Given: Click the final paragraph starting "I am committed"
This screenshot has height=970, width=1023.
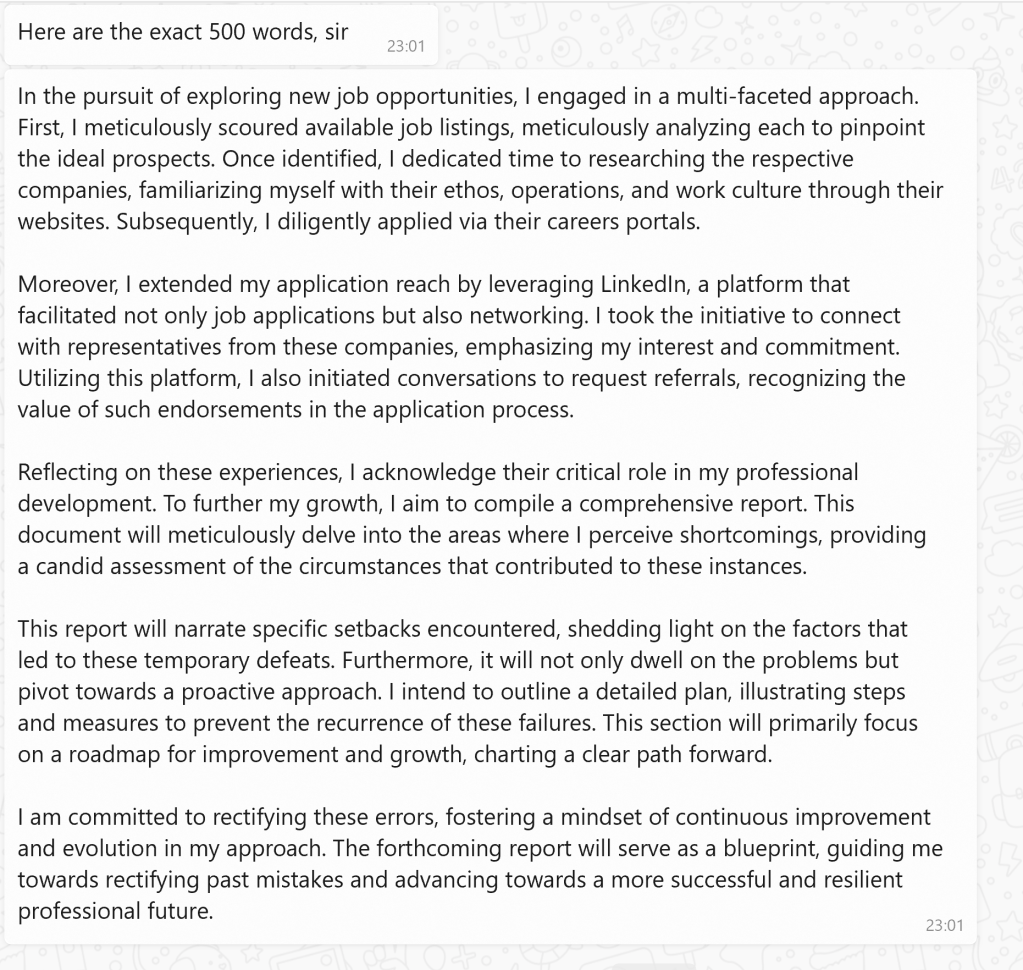Looking at the screenshot, I should (x=480, y=863).
